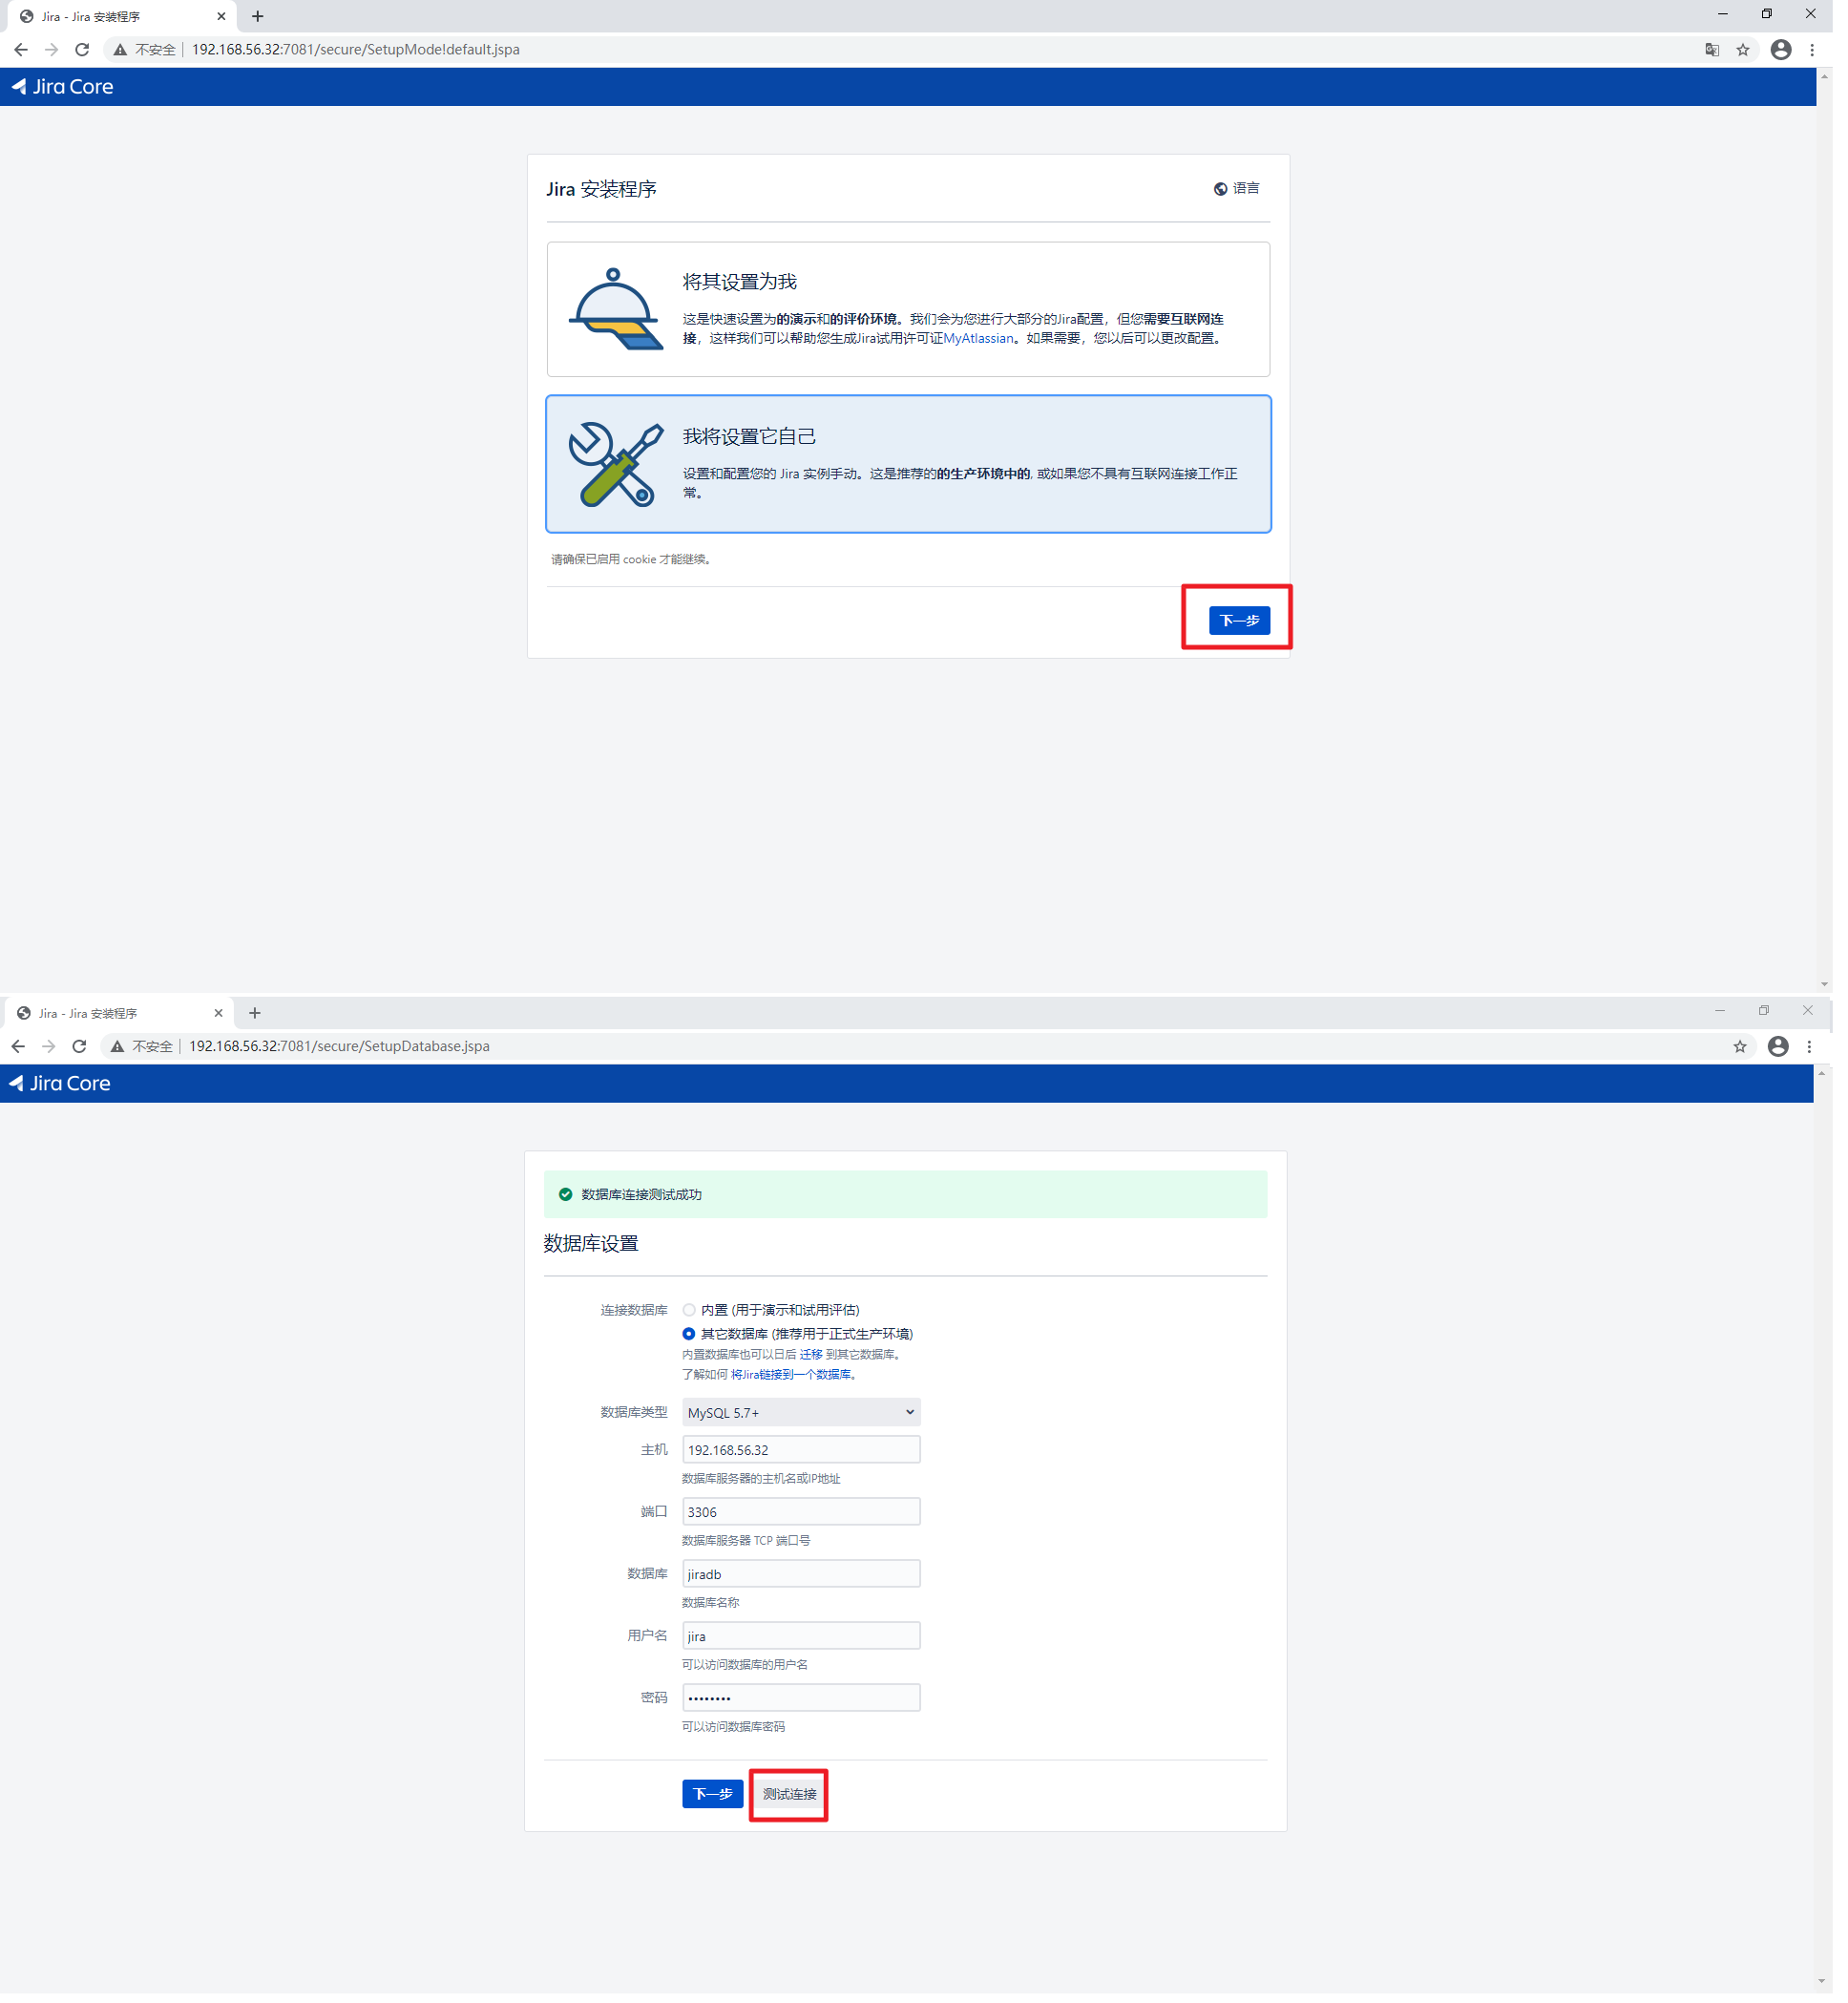Select the Jira tab in bottom window
This screenshot has height=2003, width=1848.
tap(118, 1020)
